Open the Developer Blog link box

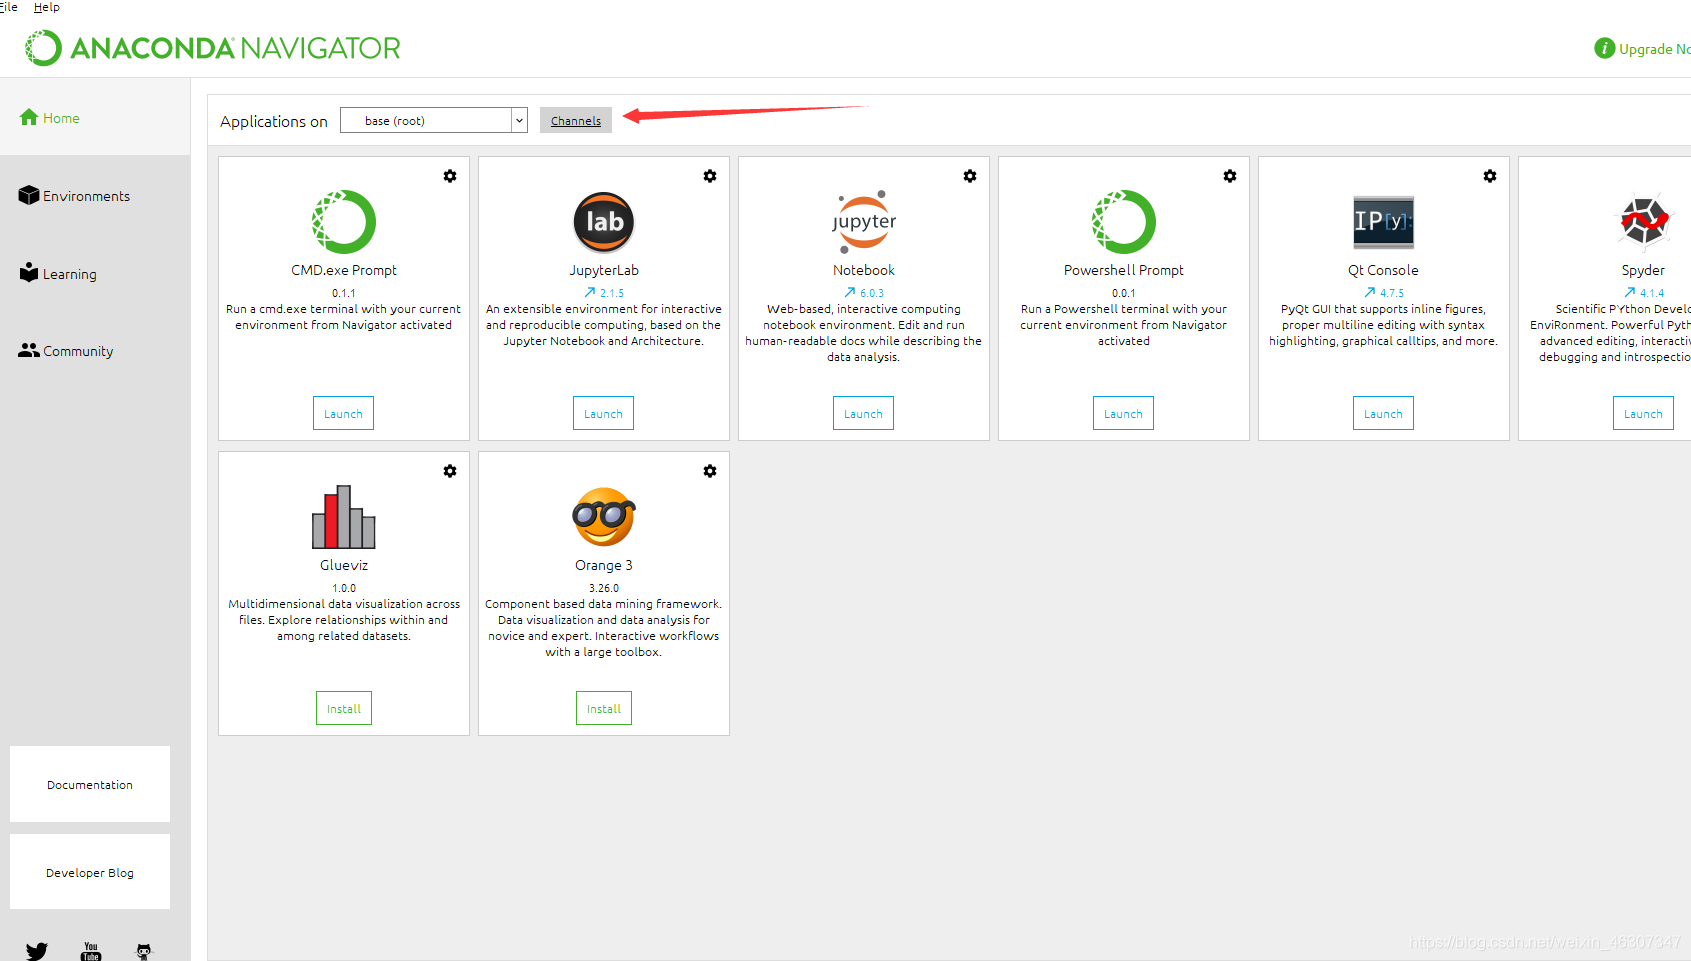tap(90, 872)
